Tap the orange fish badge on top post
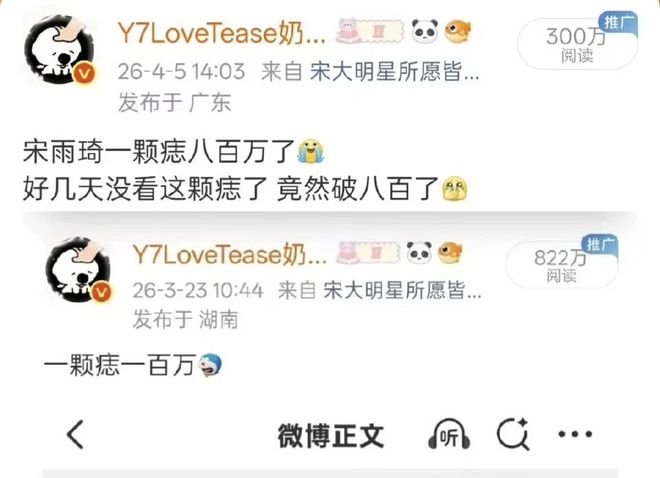This screenshot has width=660, height=478. coord(458,32)
